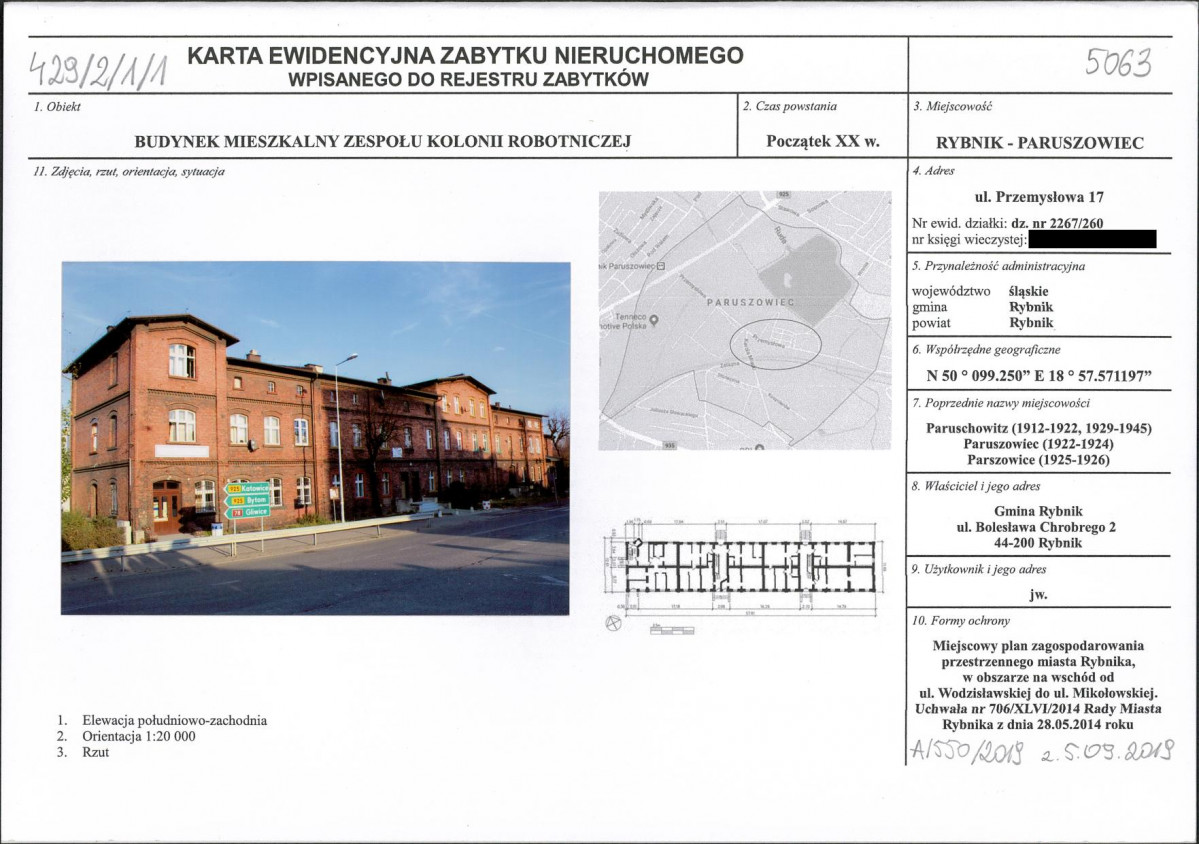Click label '11. Zdjęcia, rzut, orientacja, sytuacja'
Viewport: 1199px width, 844px height.
point(129,172)
